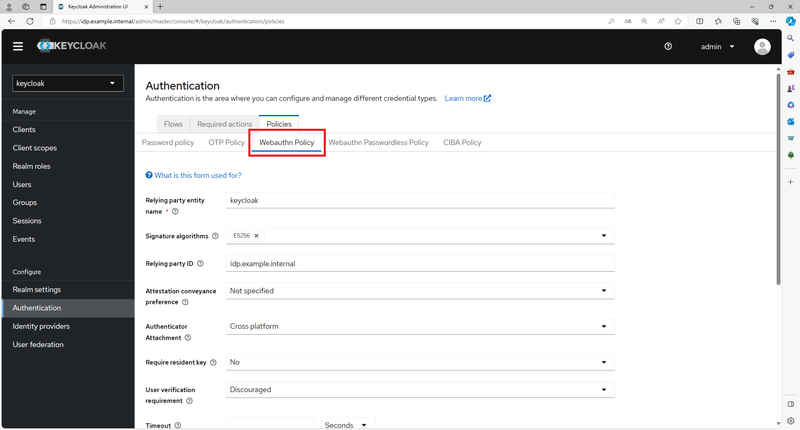Image resolution: width=800 pixels, height=430 pixels.
Task: Open the hamburger navigation menu
Action: [x=18, y=46]
